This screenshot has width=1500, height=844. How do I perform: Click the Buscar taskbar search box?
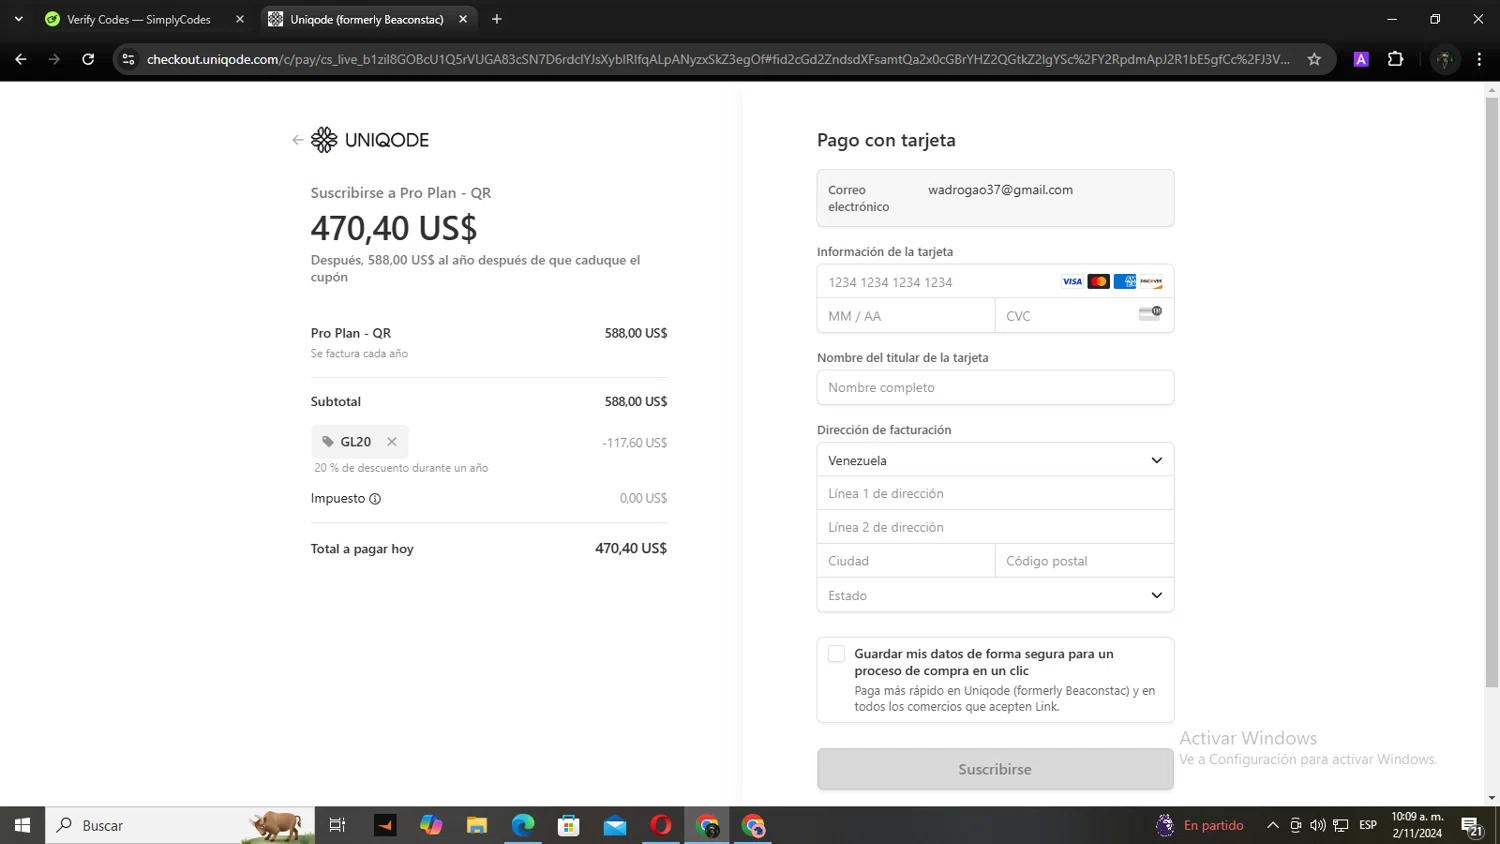(x=180, y=826)
